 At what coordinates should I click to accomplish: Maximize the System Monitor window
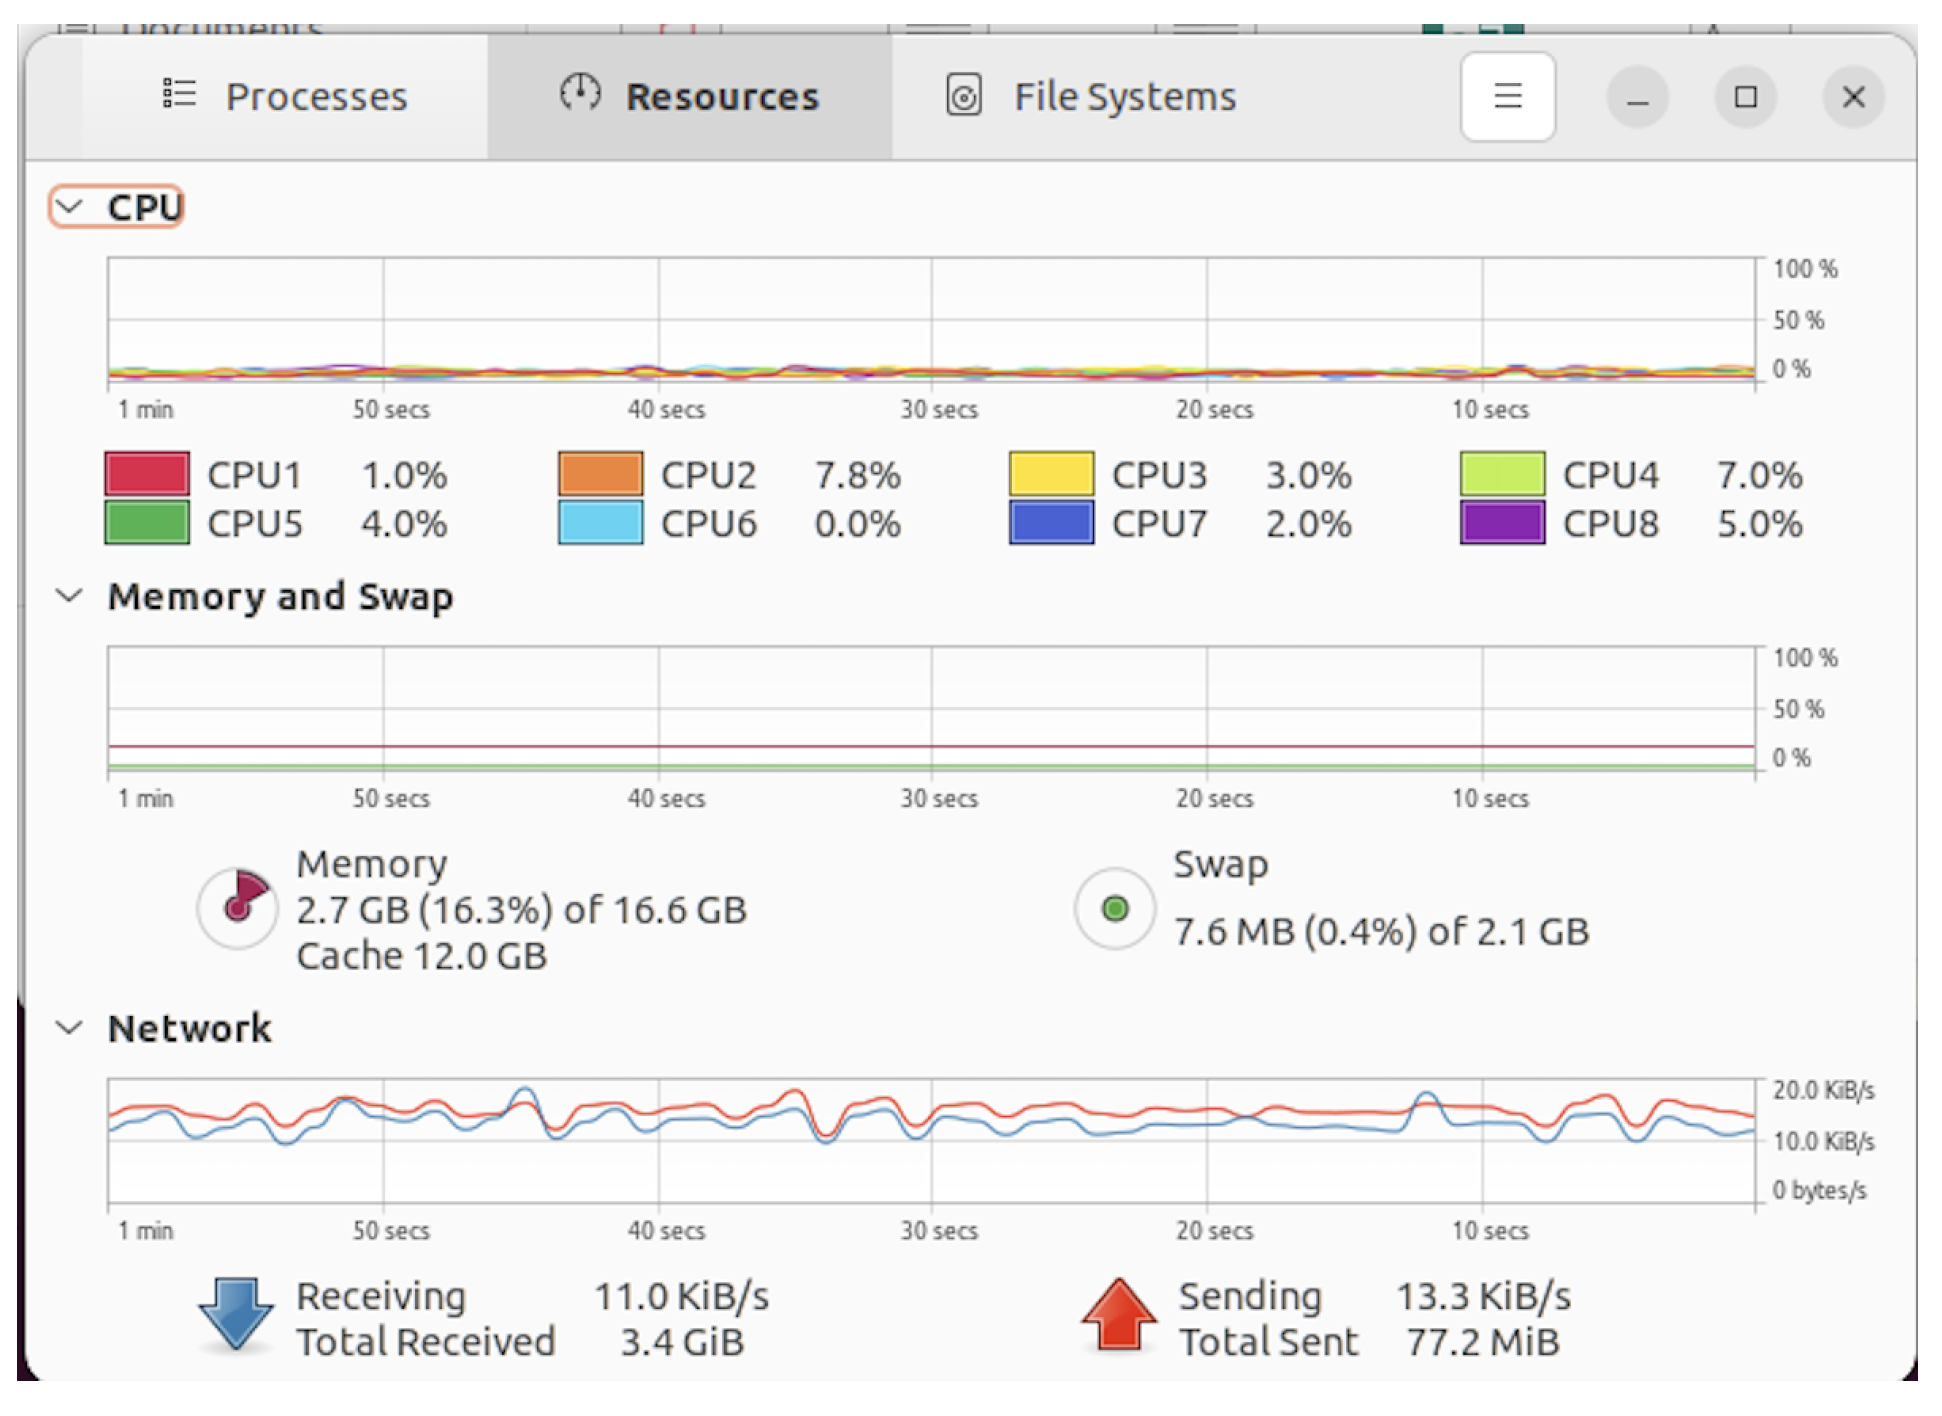pyautogui.click(x=1745, y=97)
